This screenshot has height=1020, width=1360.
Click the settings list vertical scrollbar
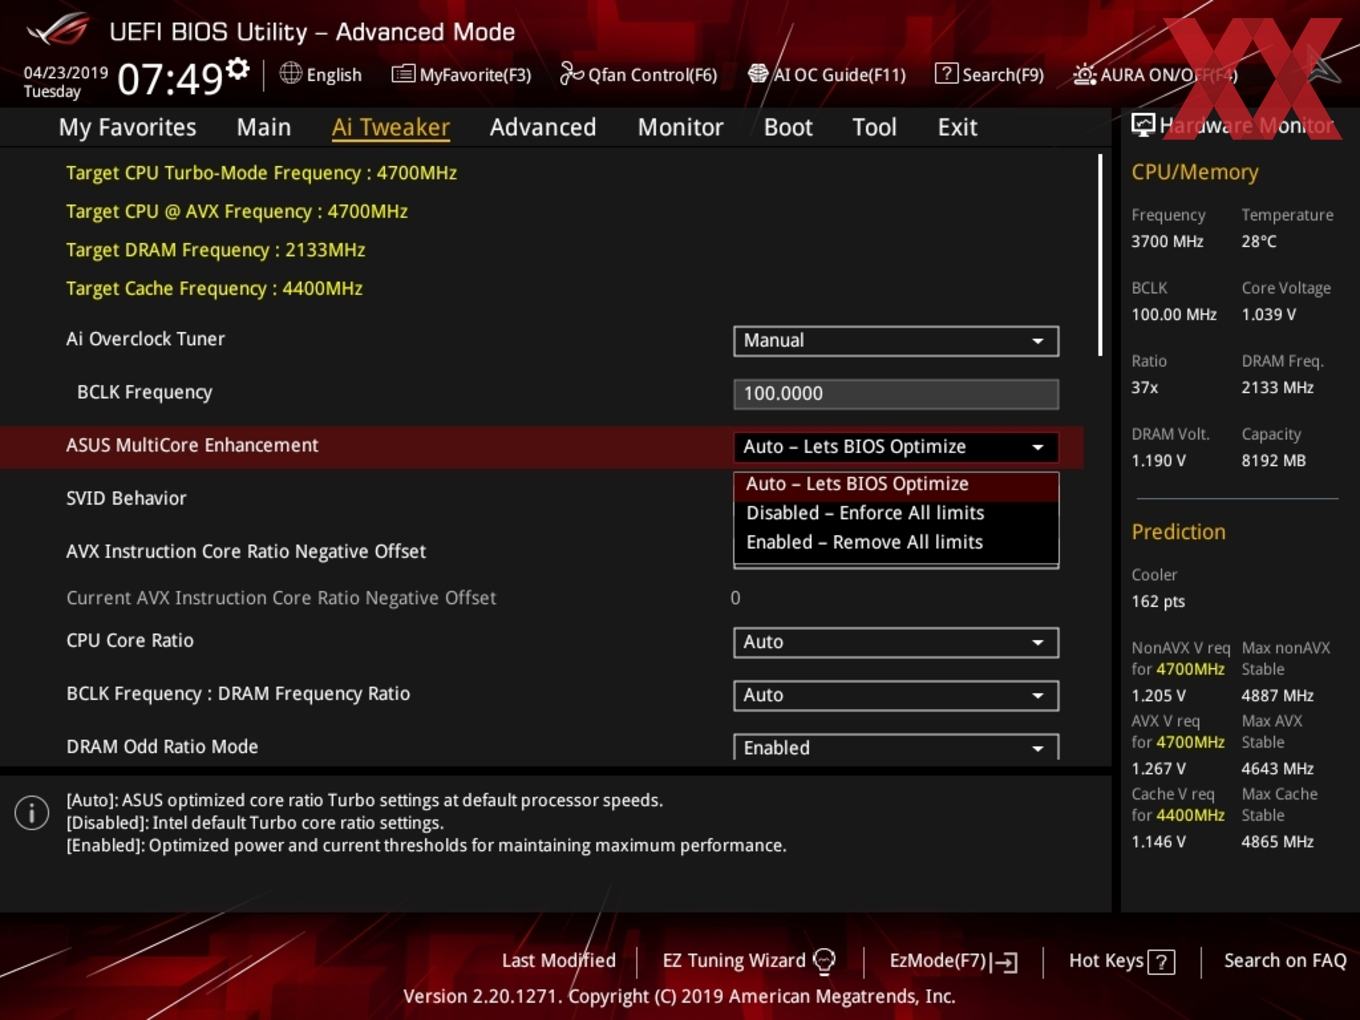click(x=1100, y=255)
